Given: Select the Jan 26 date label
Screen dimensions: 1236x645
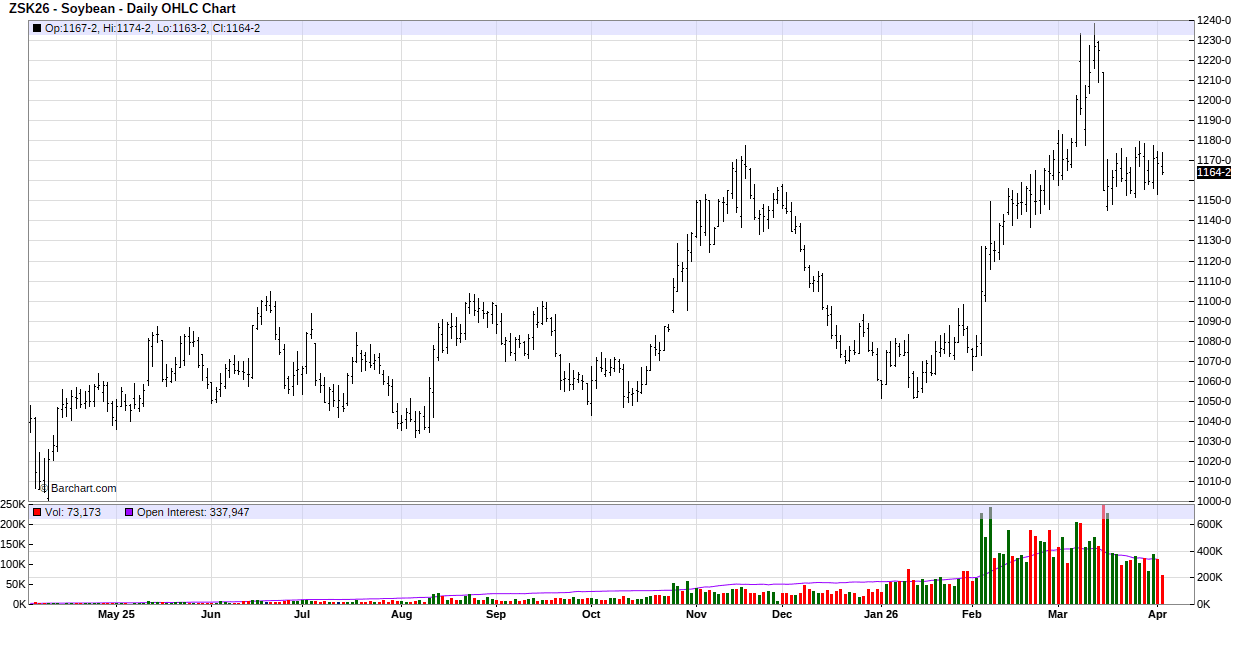Looking at the screenshot, I should (x=881, y=615).
